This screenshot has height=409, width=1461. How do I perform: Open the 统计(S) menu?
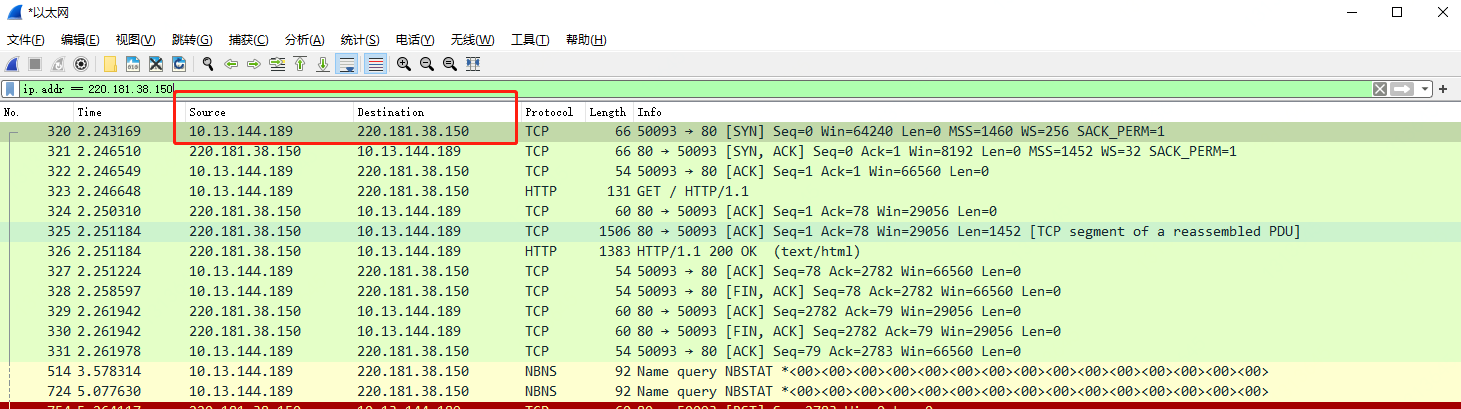(x=360, y=40)
